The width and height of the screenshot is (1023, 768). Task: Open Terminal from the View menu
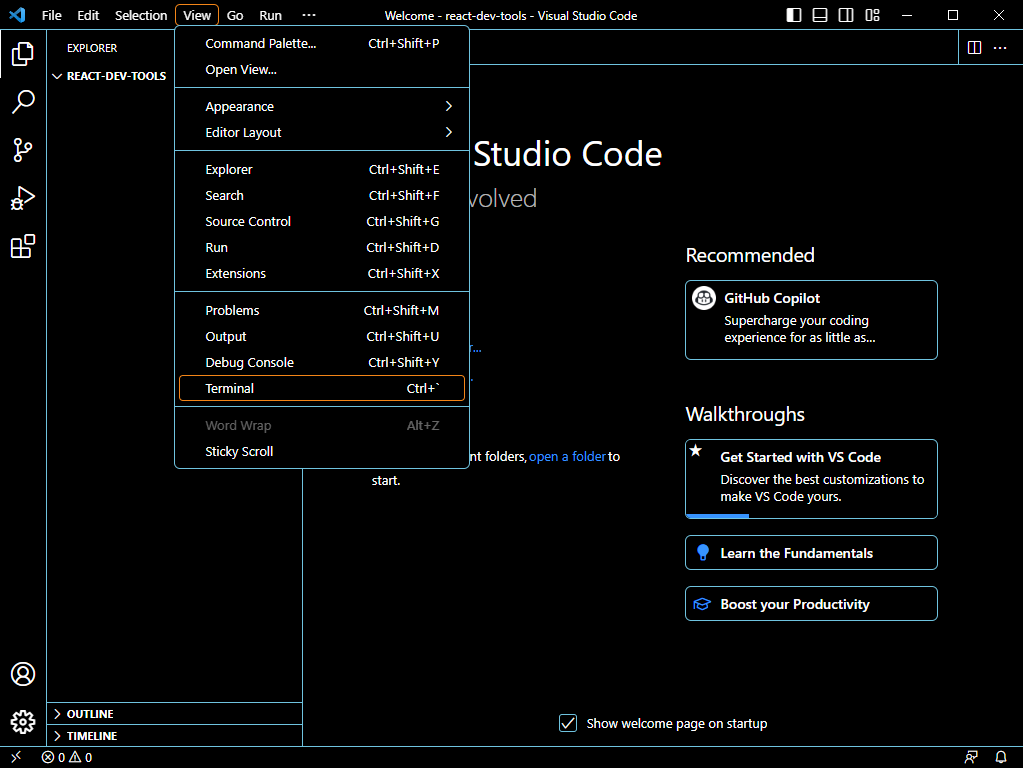point(322,388)
